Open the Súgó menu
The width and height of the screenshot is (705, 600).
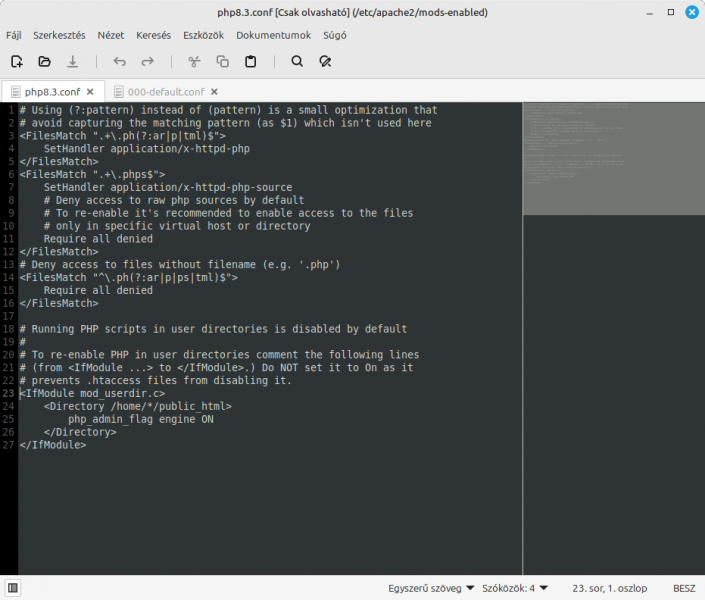[335, 35]
